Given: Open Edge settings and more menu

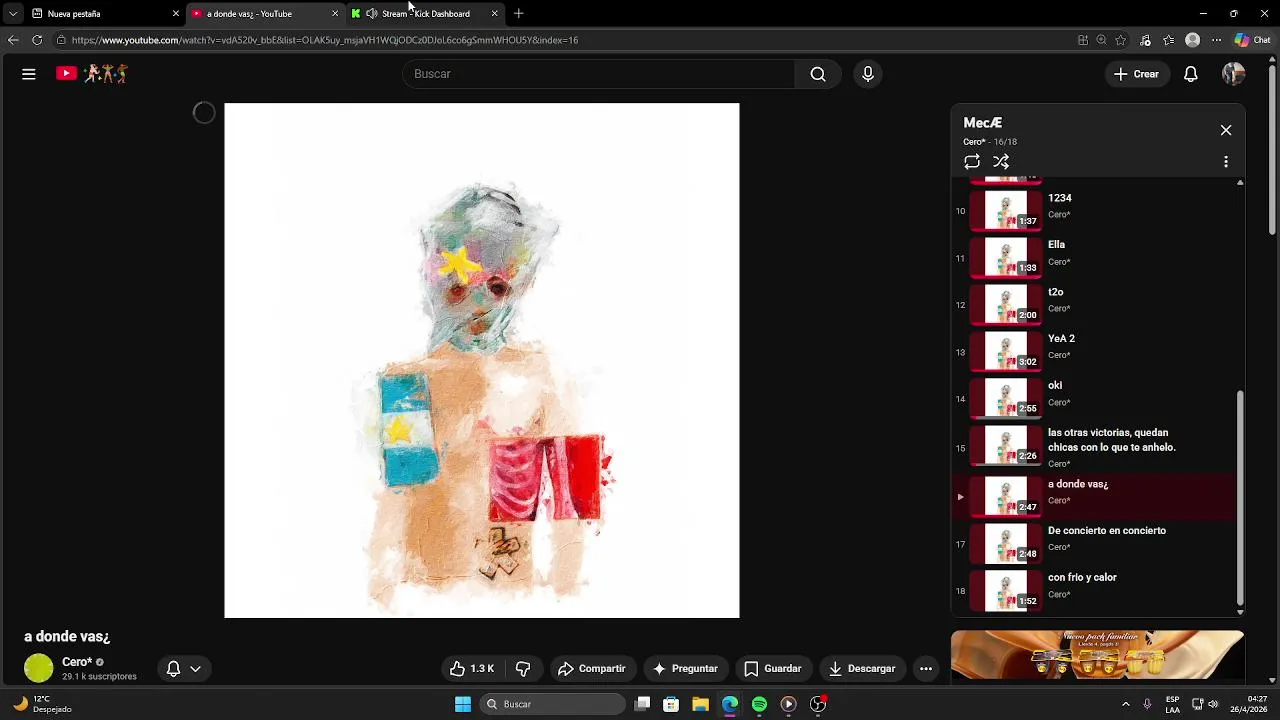Looking at the screenshot, I should coord(1216,40).
